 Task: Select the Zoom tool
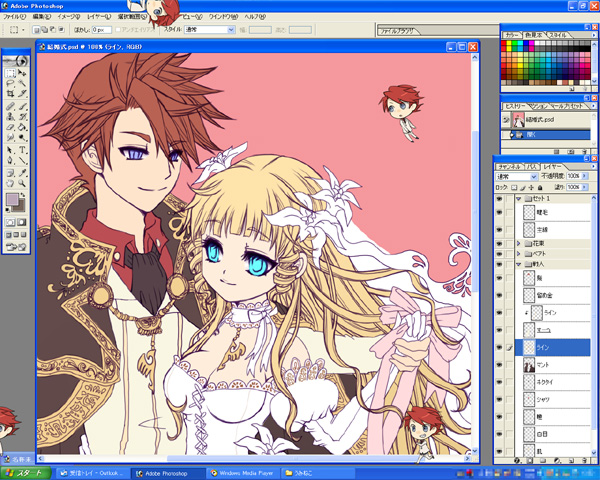coord(22,183)
